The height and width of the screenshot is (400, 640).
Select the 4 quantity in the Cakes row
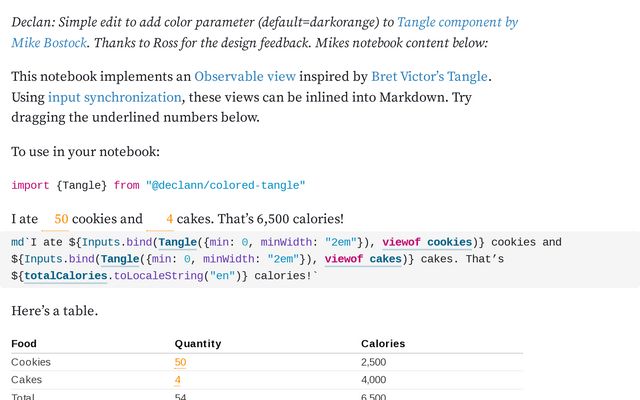(x=178, y=380)
